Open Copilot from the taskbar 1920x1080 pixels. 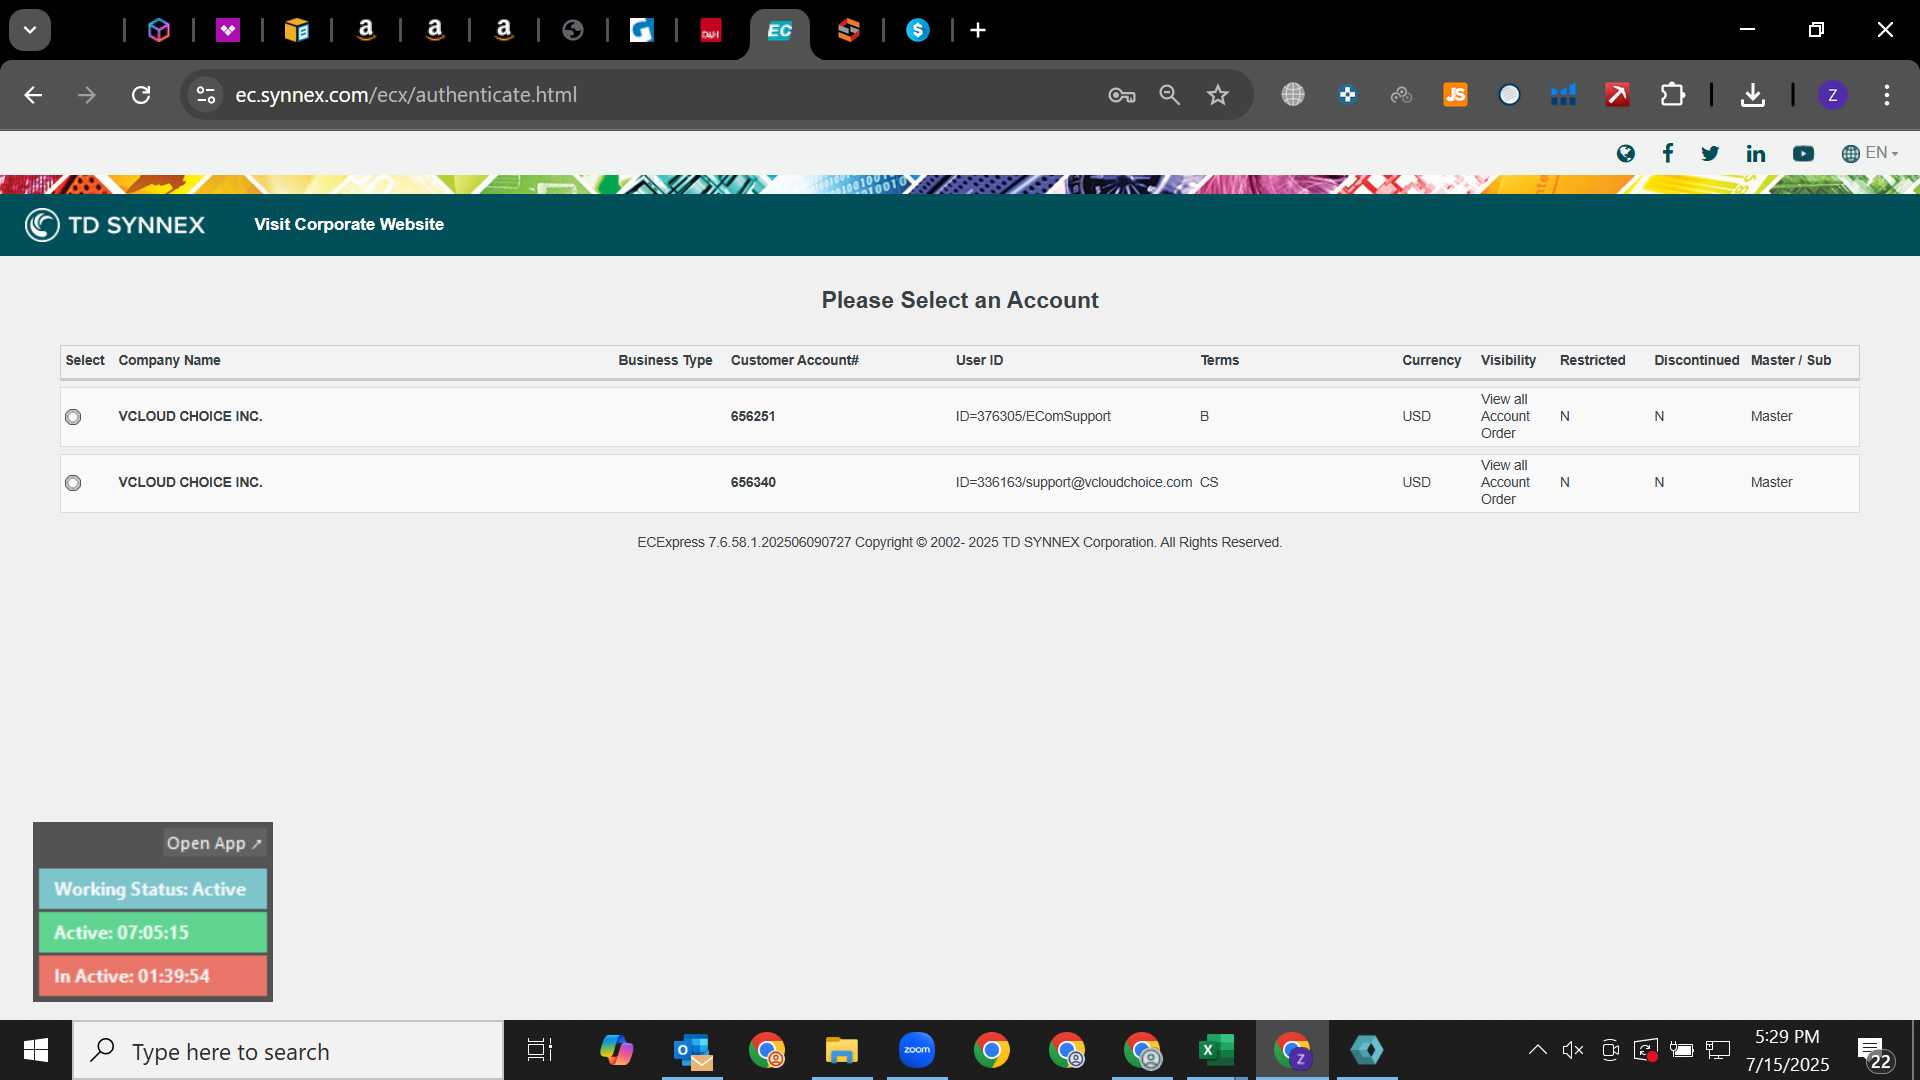tap(617, 1050)
